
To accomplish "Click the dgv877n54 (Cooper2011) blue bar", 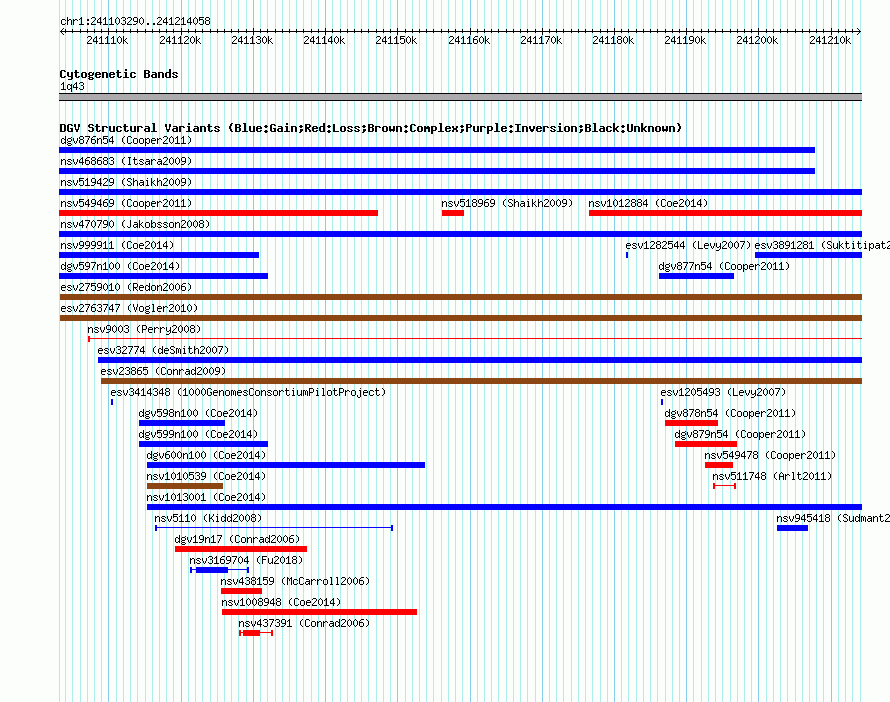I will pos(696,276).
